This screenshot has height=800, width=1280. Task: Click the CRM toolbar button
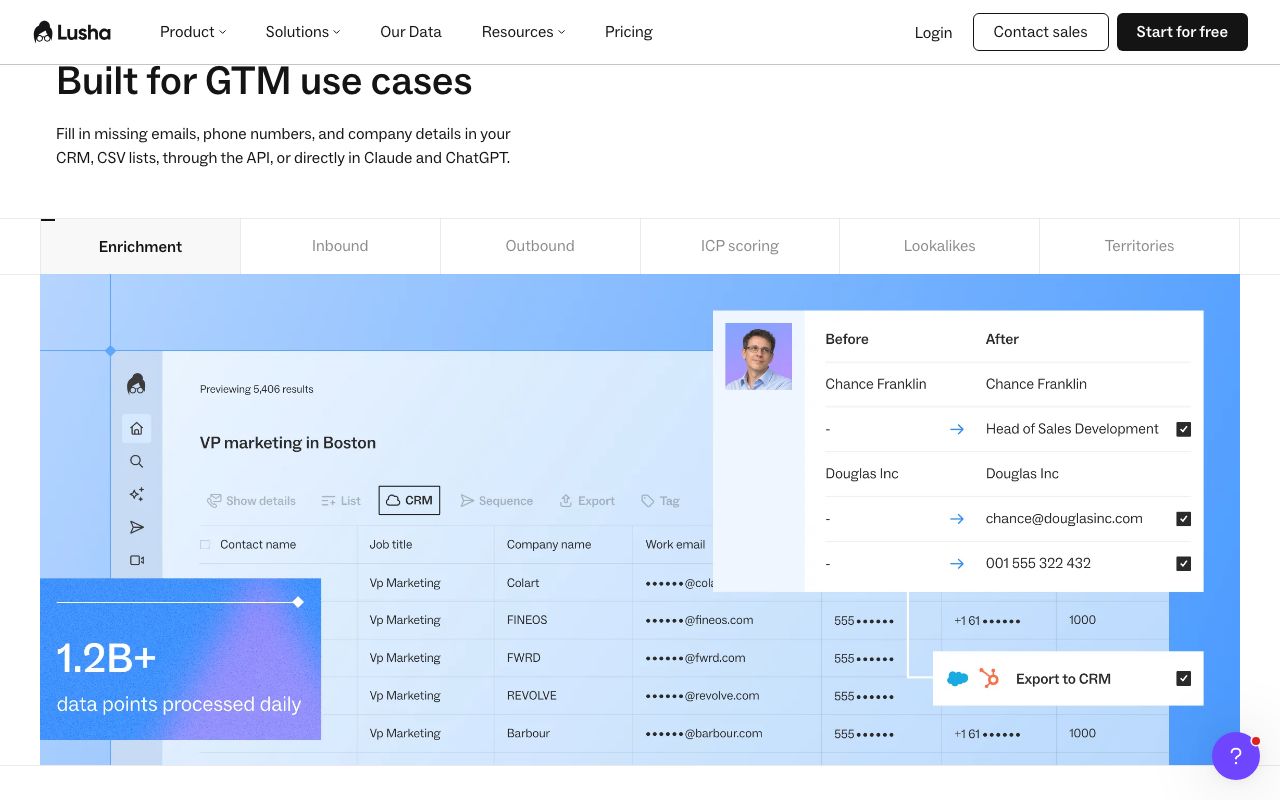[x=409, y=500]
